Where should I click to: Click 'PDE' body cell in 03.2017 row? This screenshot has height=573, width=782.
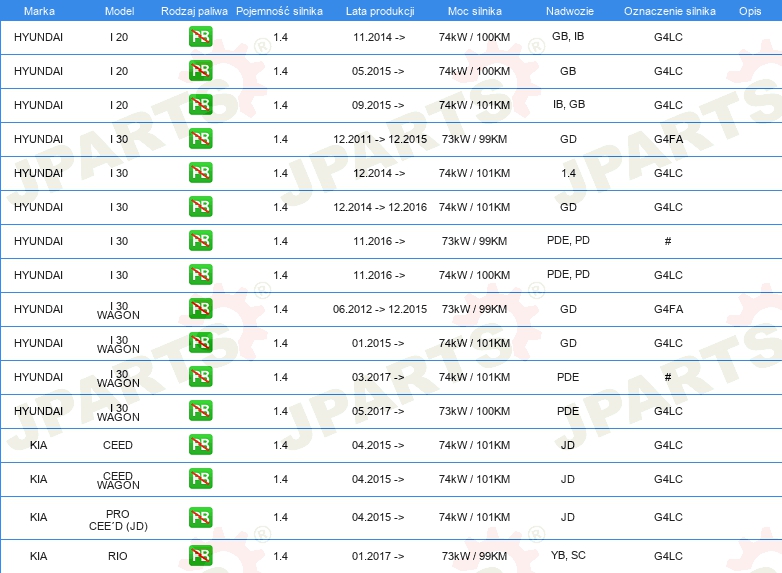tap(568, 377)
